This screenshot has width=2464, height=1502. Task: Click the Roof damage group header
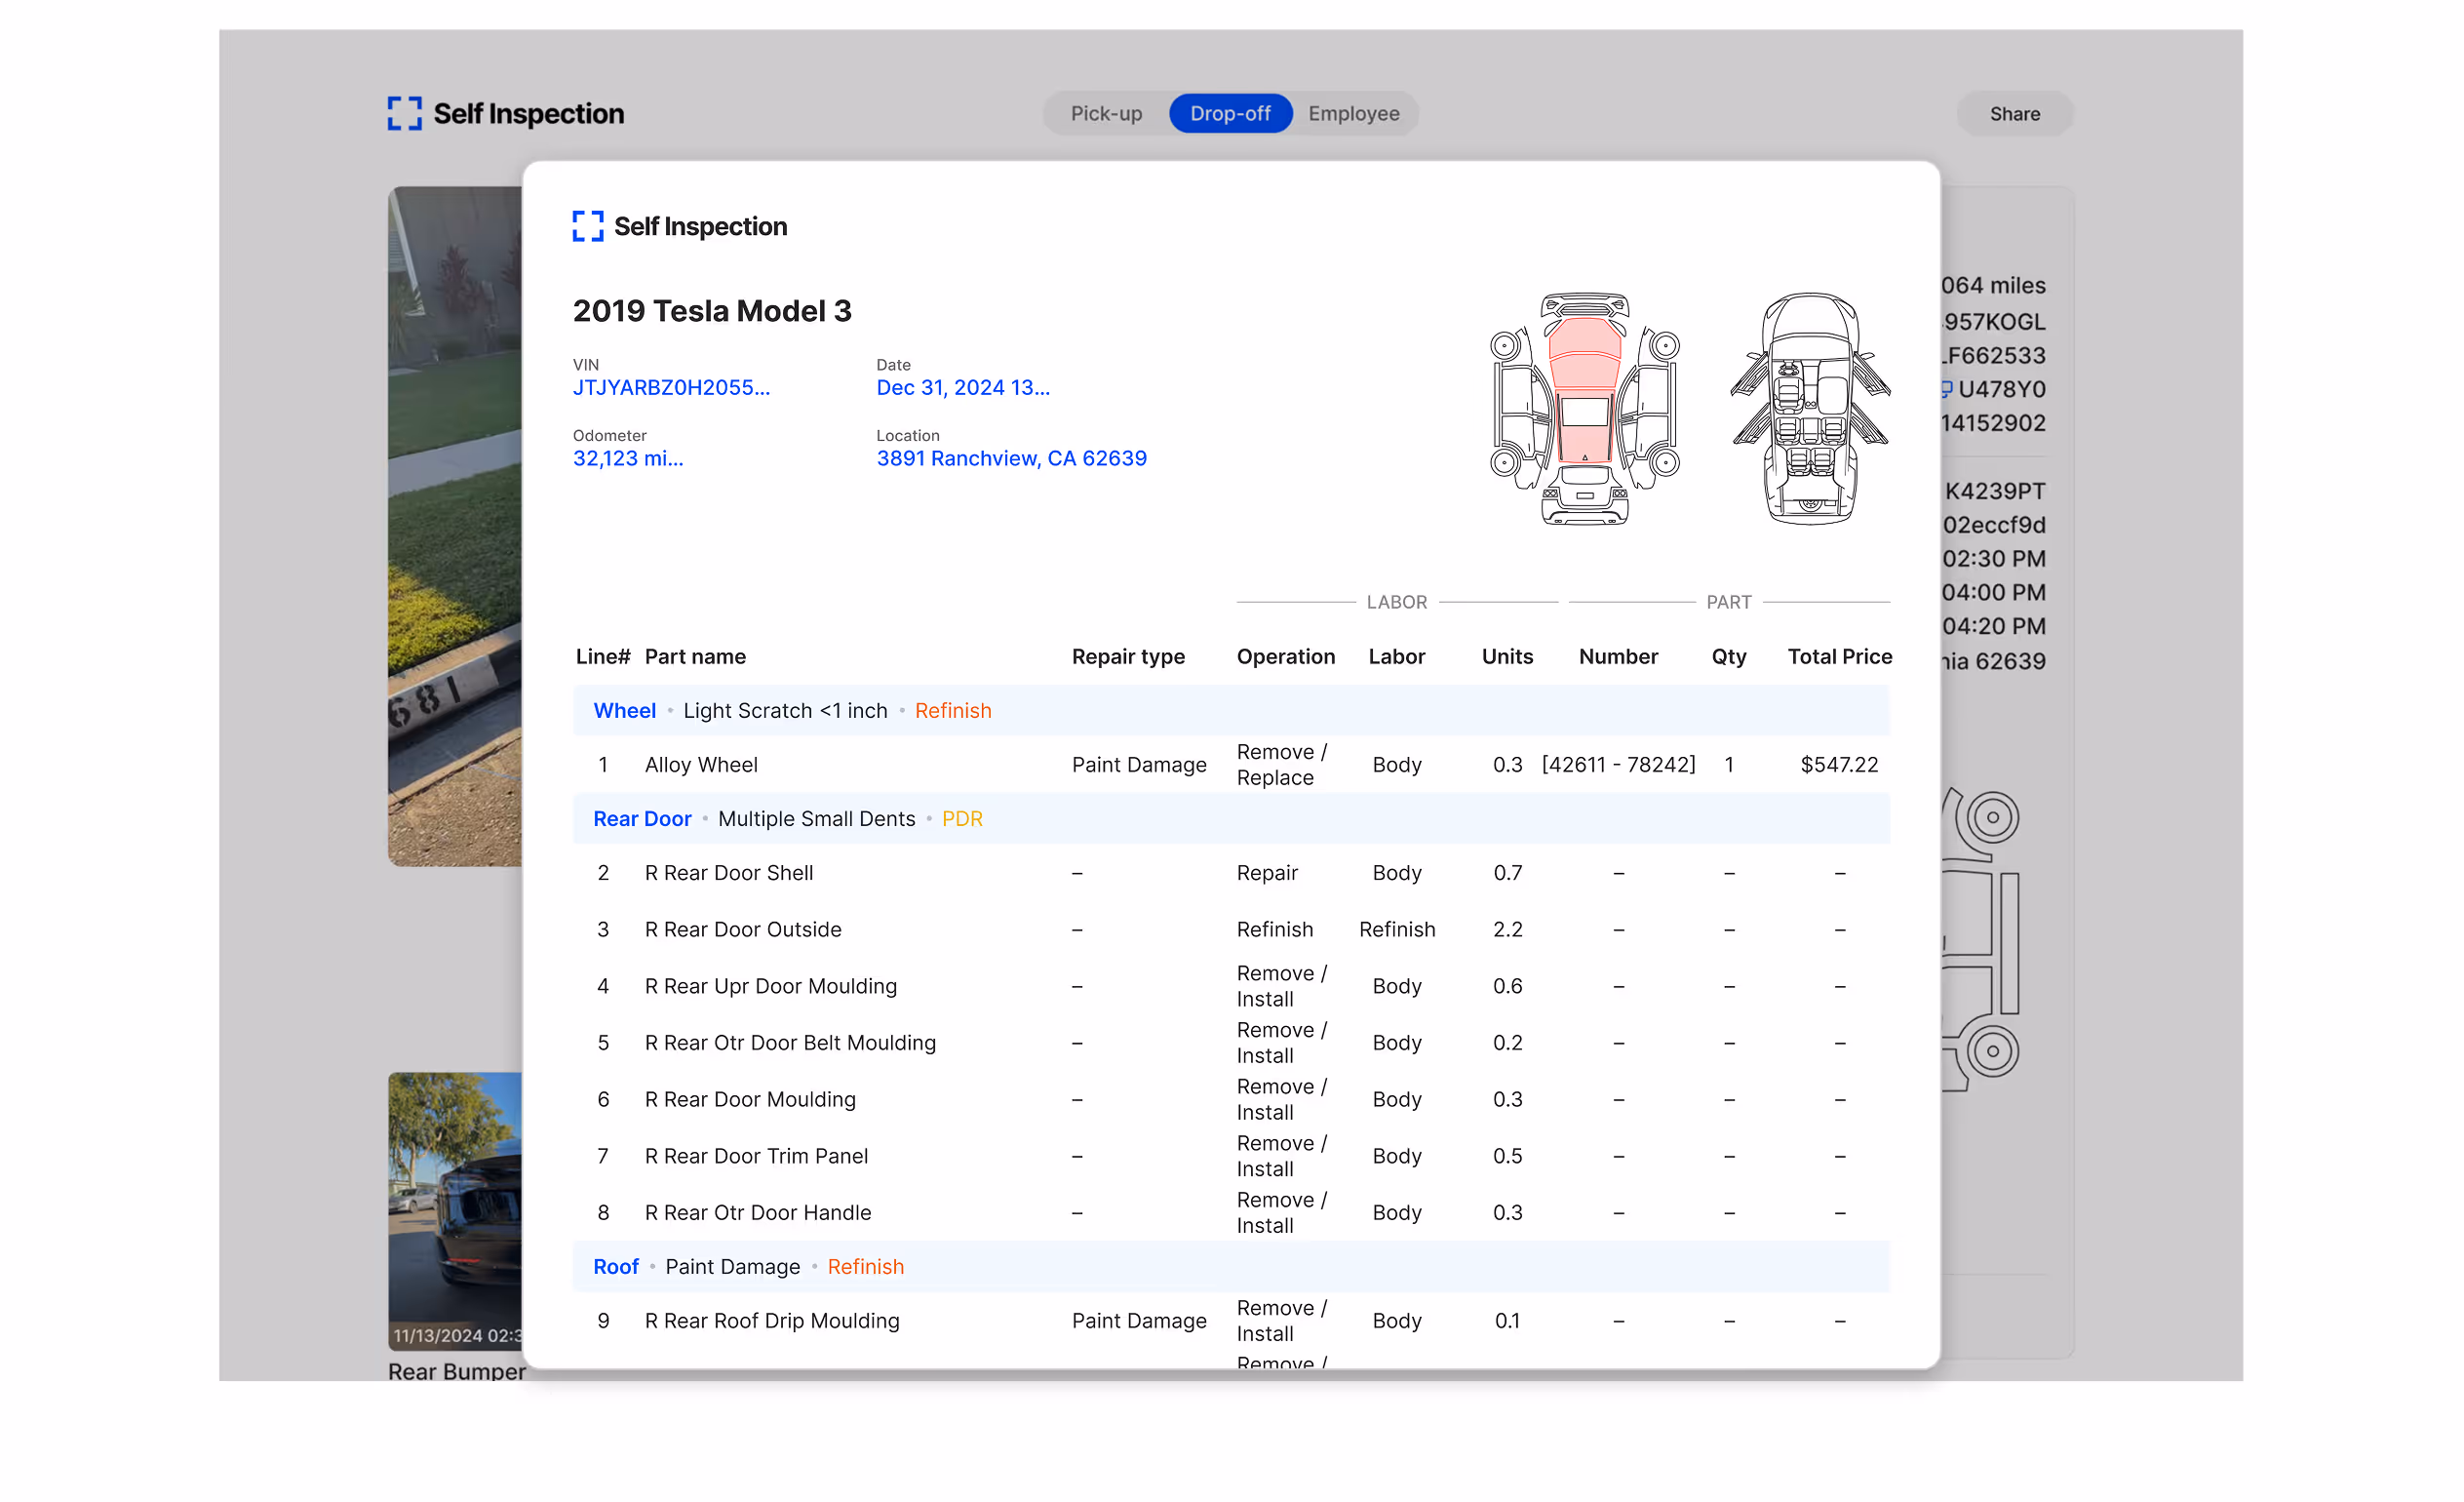coord(616,1267)
